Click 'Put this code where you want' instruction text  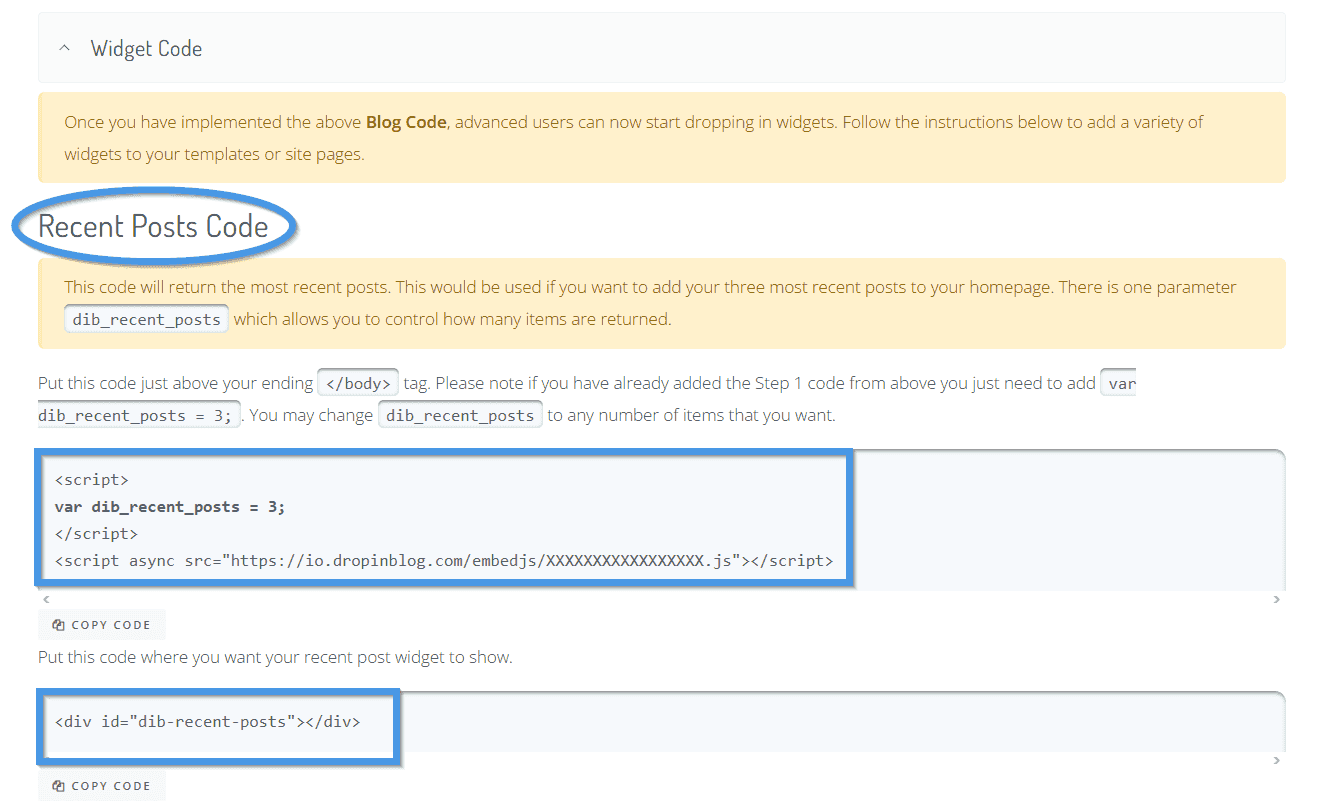[x=275, y=657]
